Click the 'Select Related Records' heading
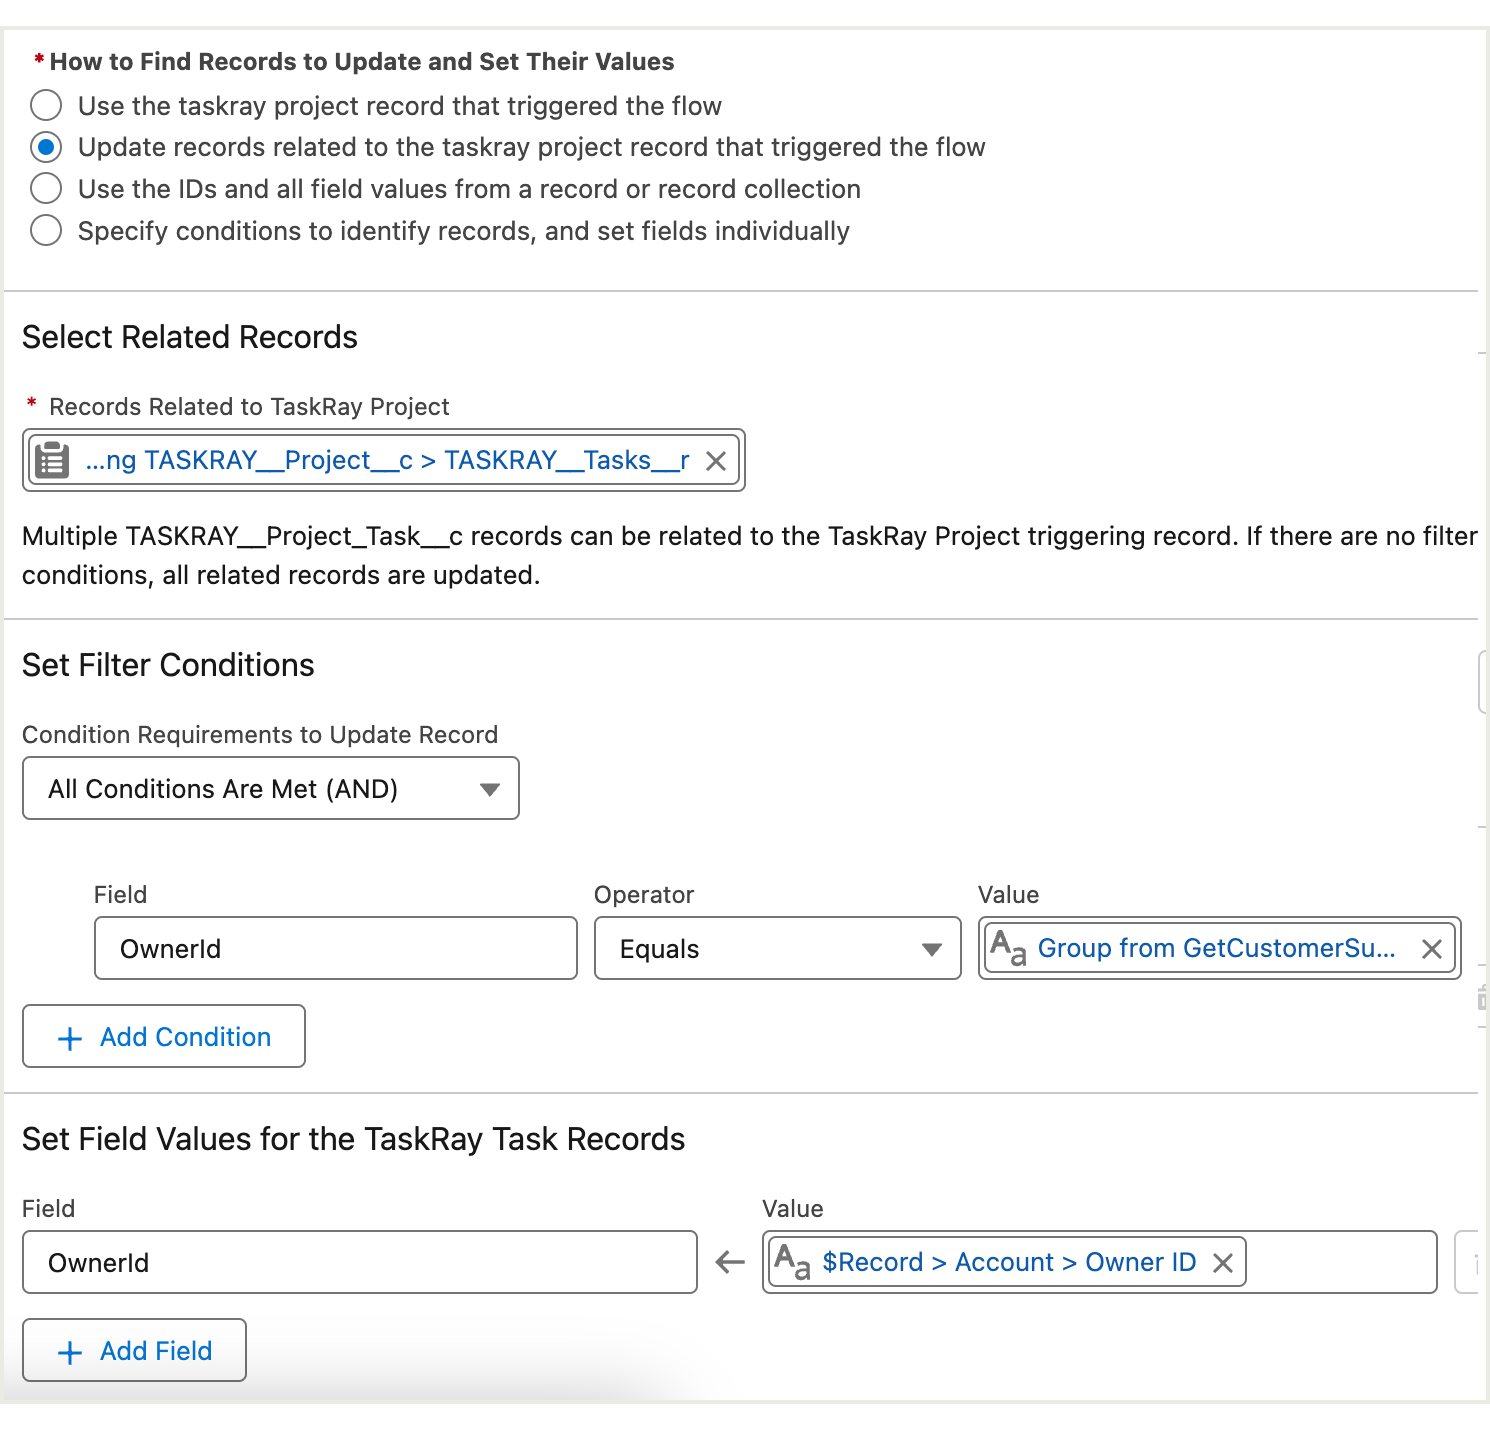 (190, 337)
